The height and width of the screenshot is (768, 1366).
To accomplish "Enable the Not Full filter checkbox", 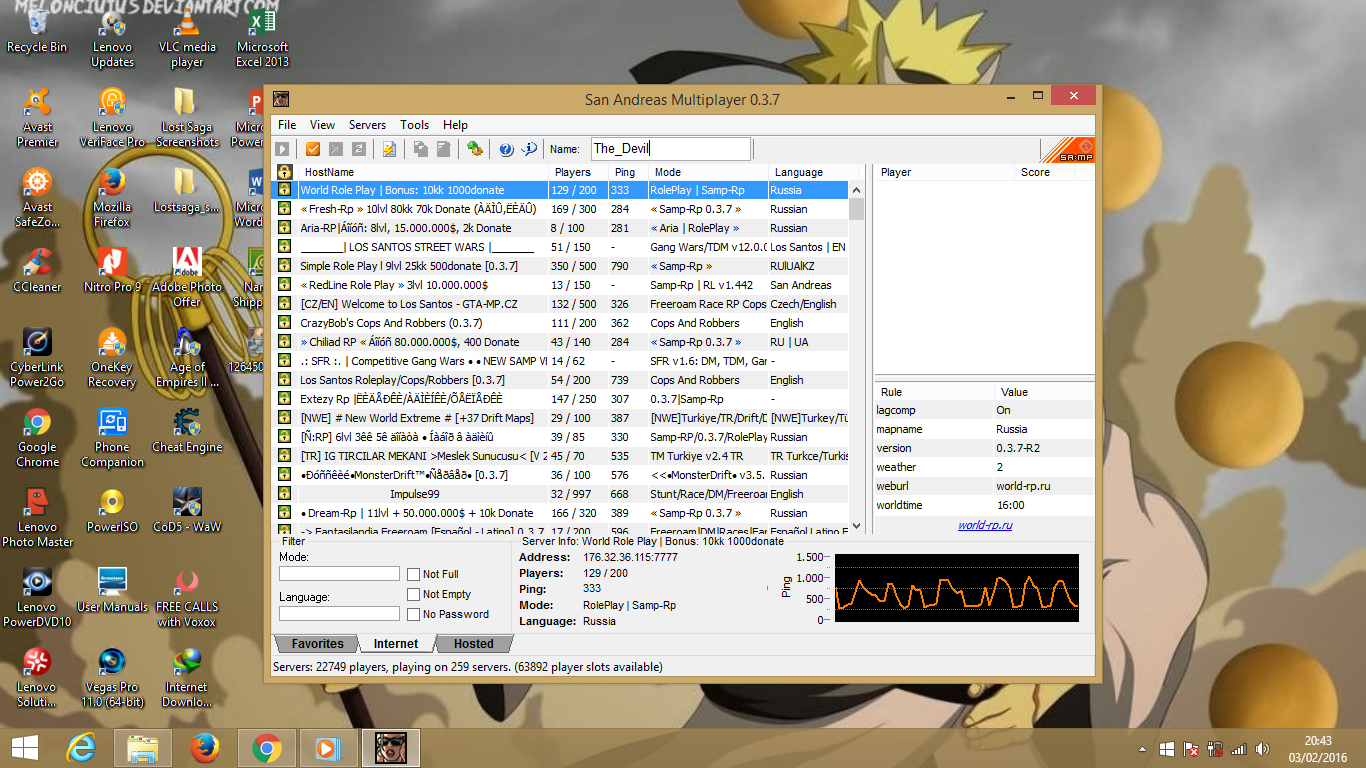I will [413, 573].
